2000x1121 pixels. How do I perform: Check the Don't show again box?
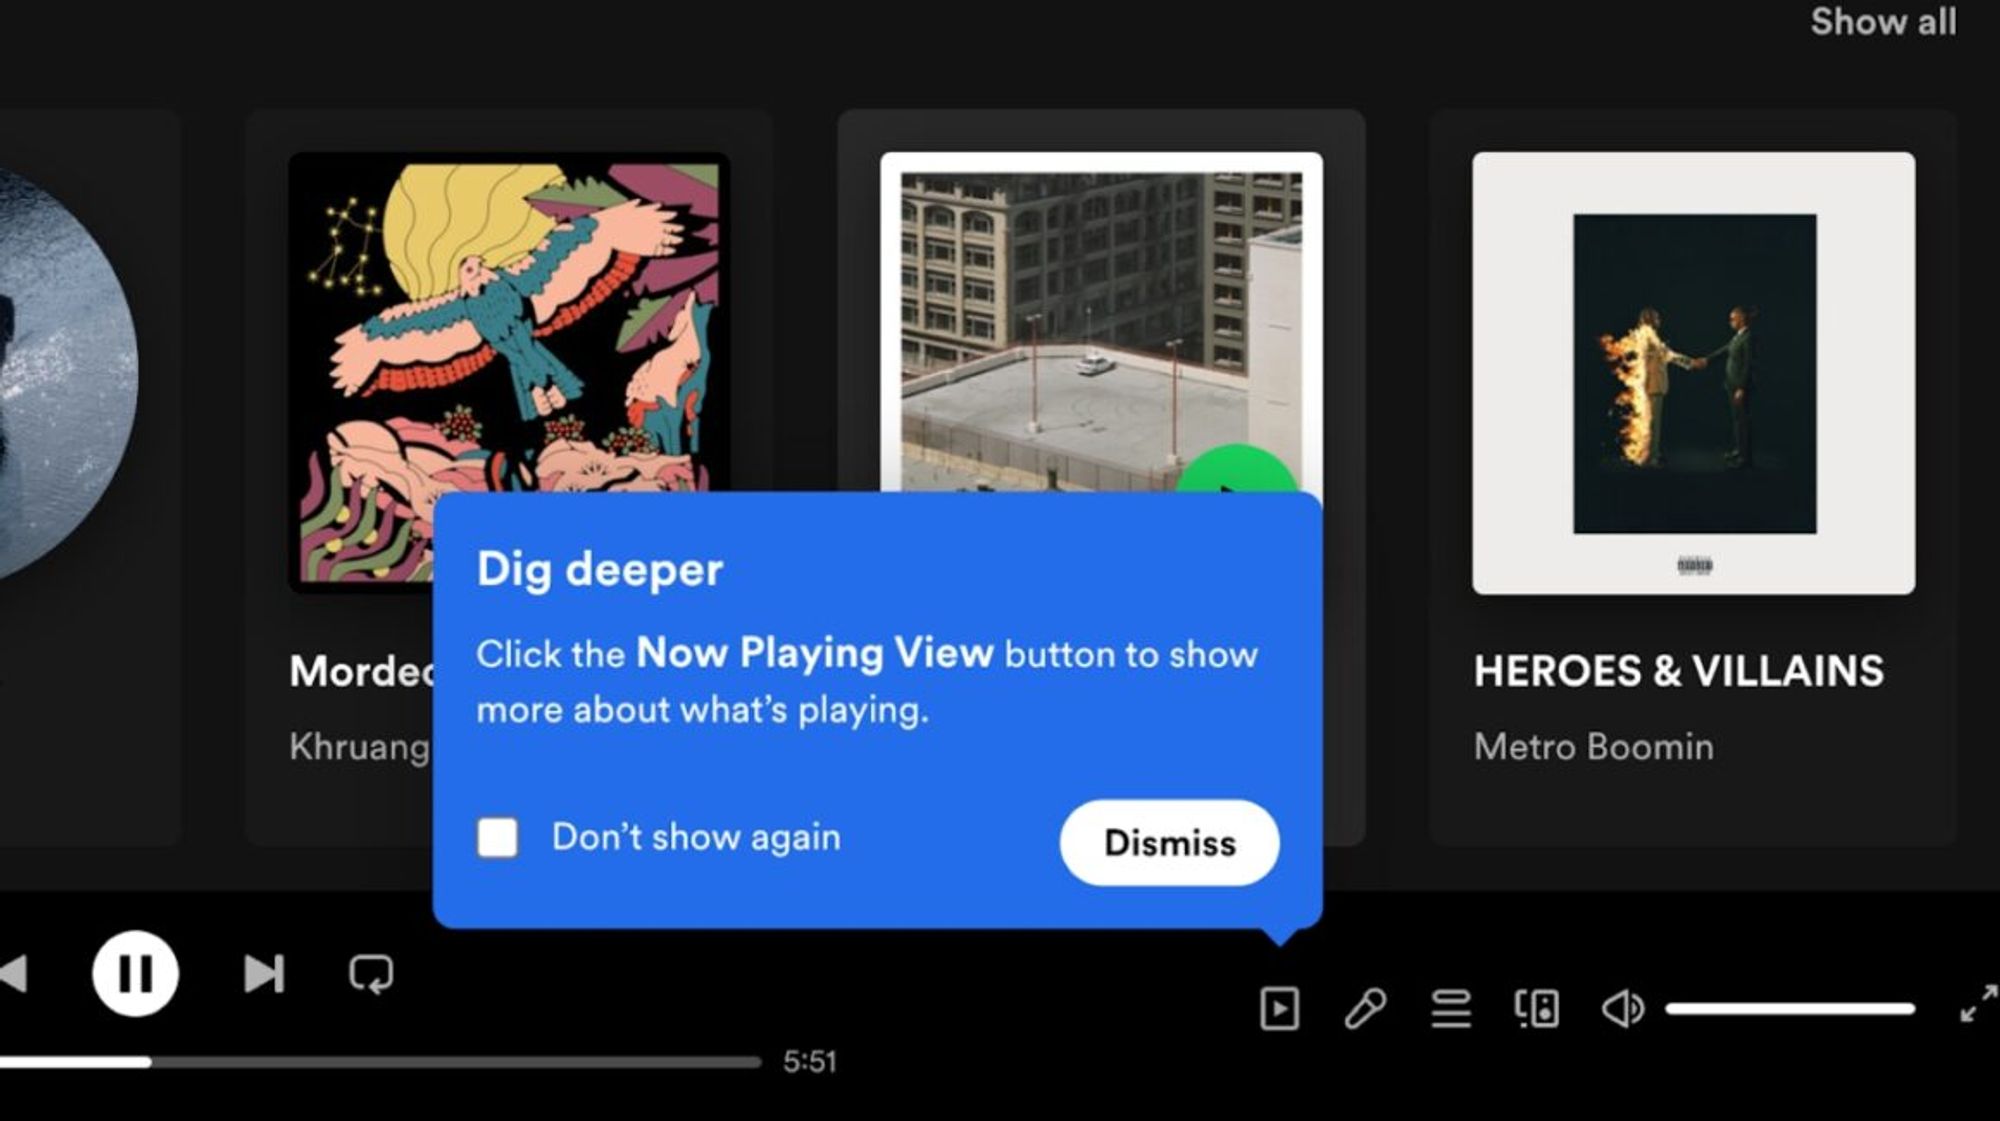tap(498, 837)
